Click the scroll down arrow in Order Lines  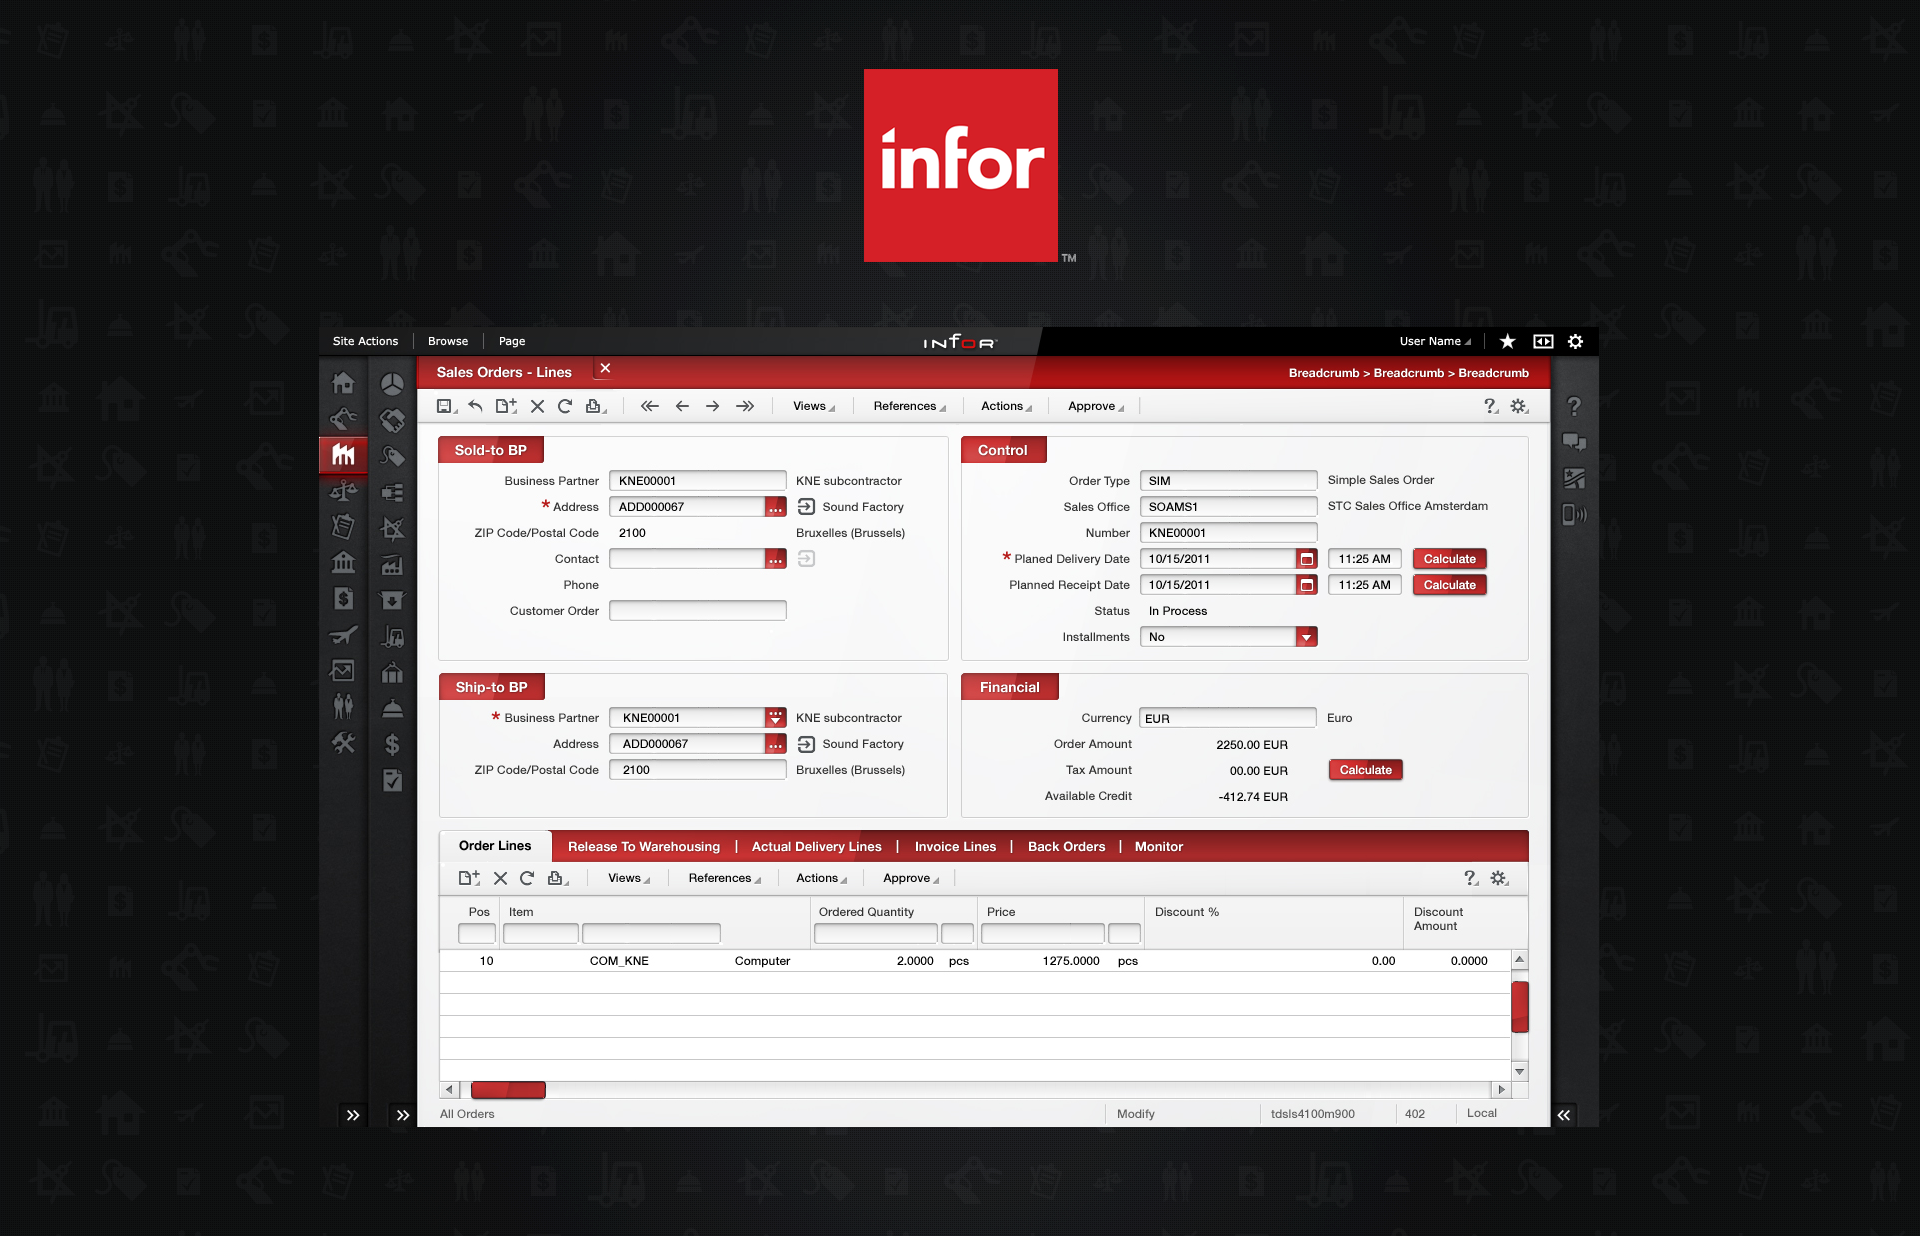pos(1520,1072)
